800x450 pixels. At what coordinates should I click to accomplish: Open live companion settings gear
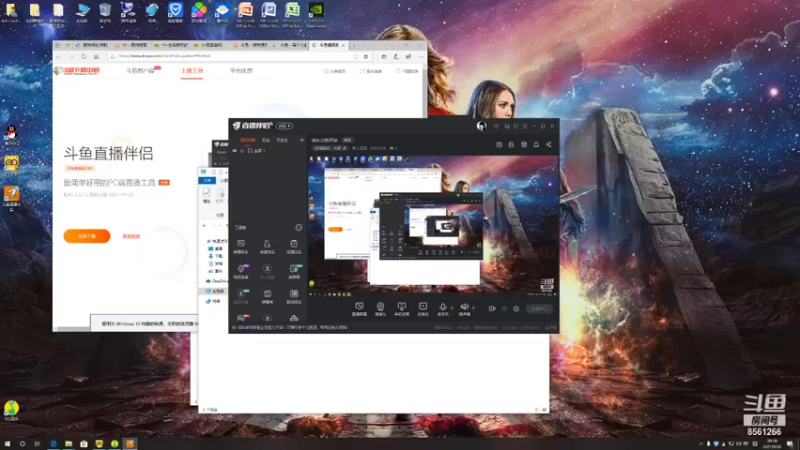coord(516,309)
